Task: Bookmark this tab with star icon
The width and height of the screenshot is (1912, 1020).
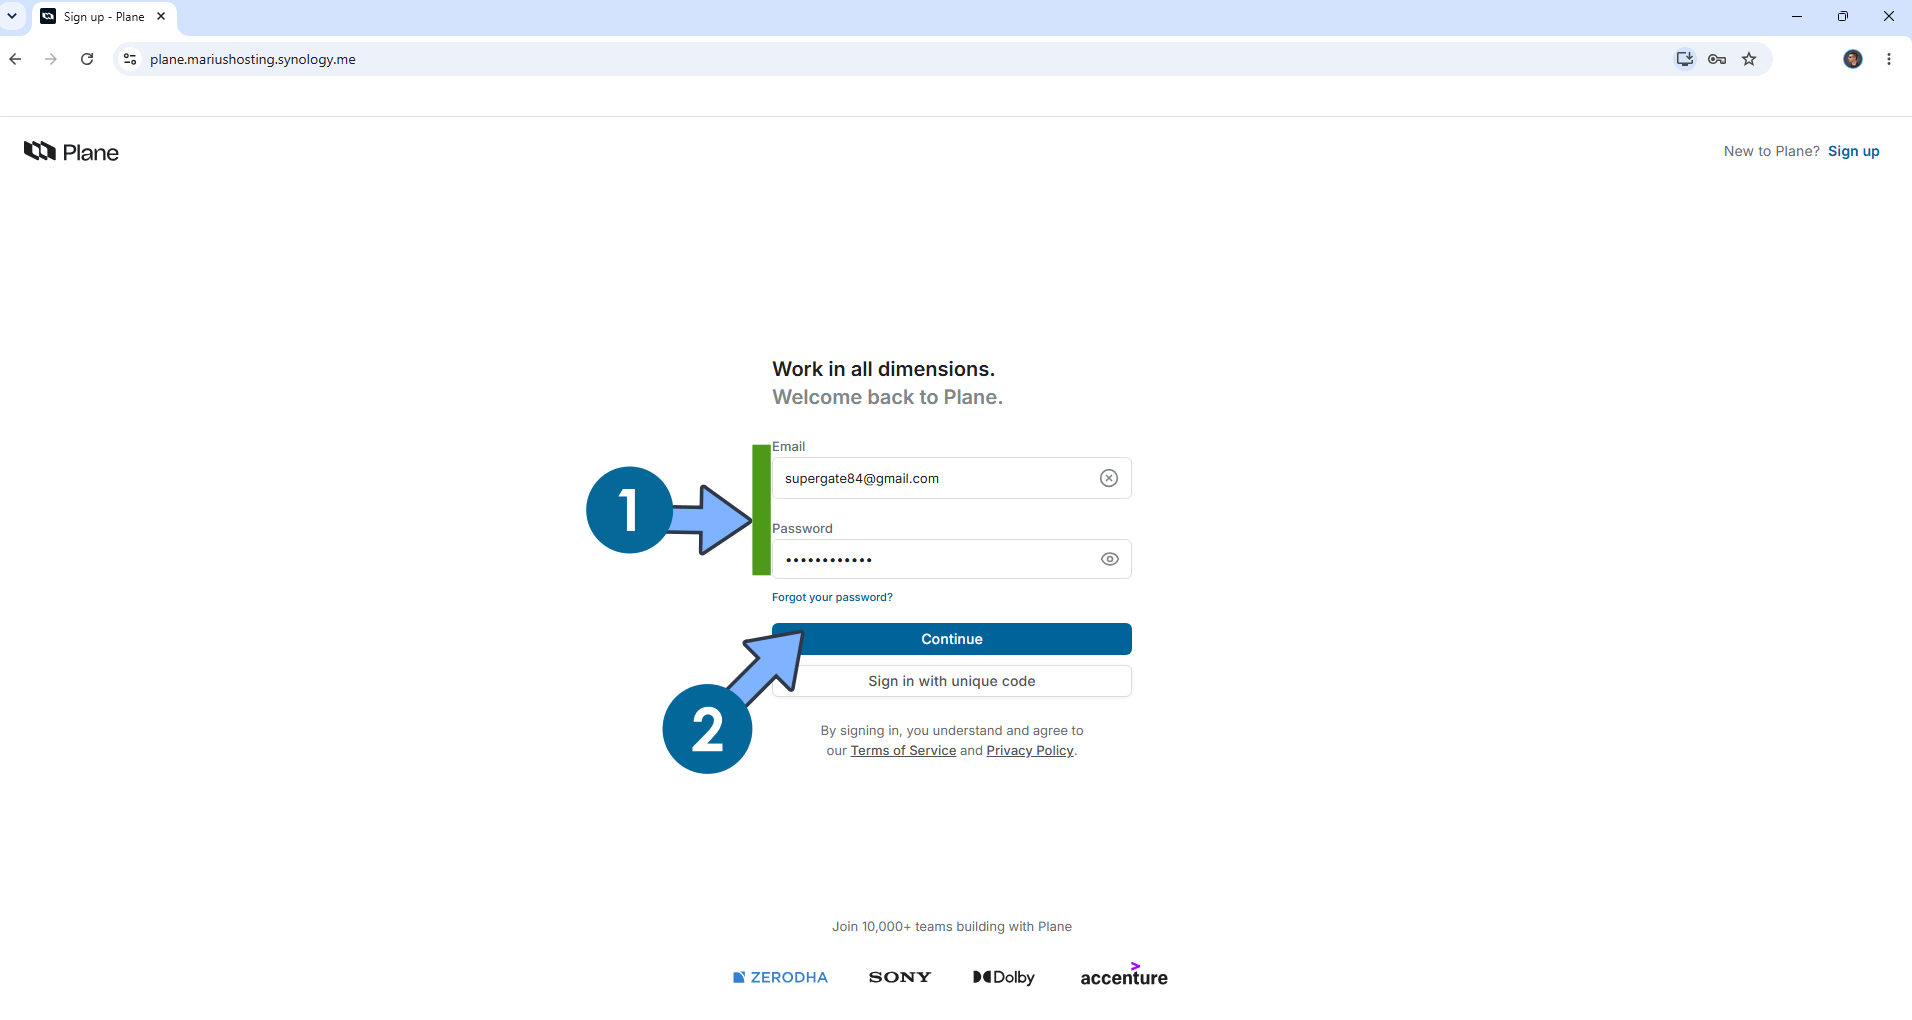Action: pyautogui.click(x=1749, y=59)
